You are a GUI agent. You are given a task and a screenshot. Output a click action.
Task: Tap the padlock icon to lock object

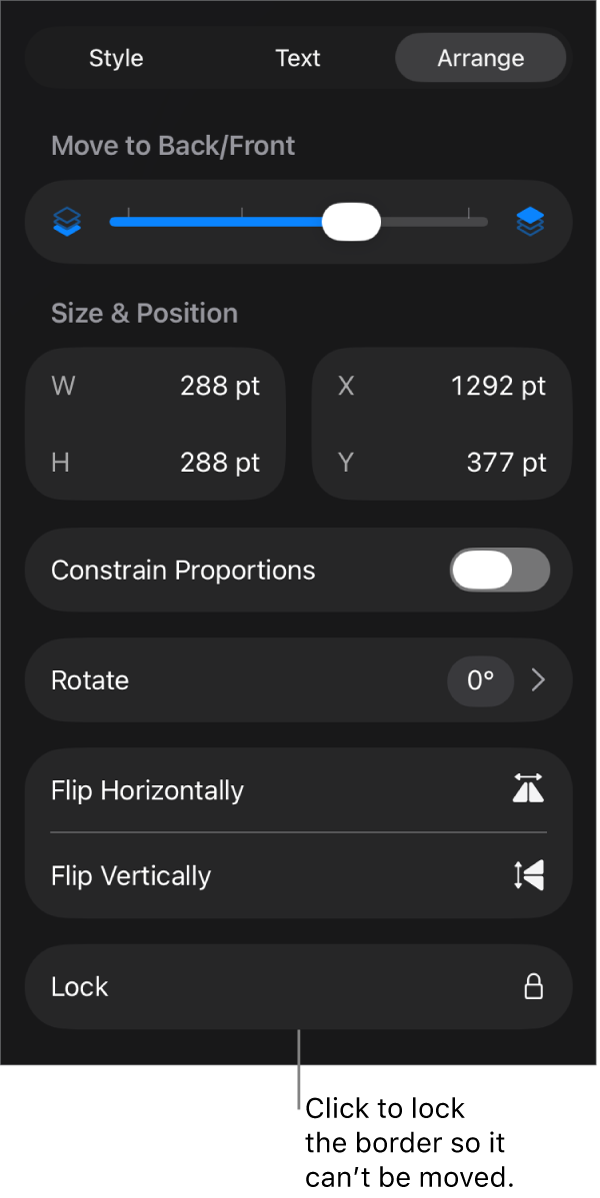[x=533, y=986]
